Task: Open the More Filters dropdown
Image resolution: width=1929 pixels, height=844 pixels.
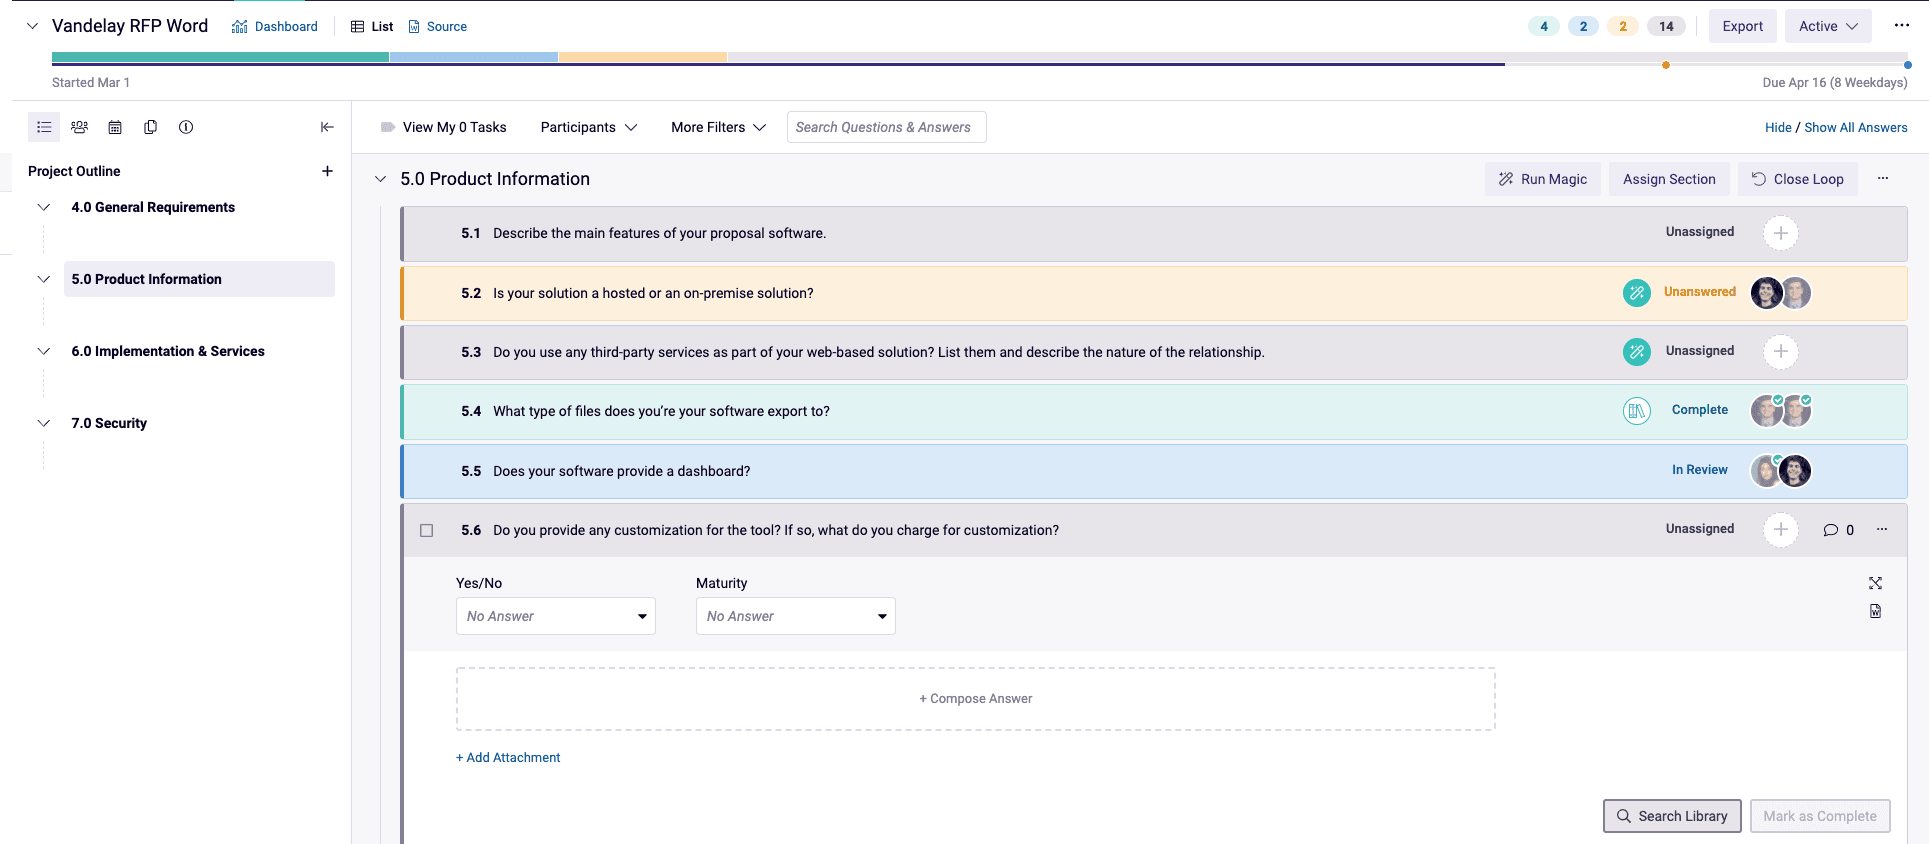Action: (x=719, y=127)
